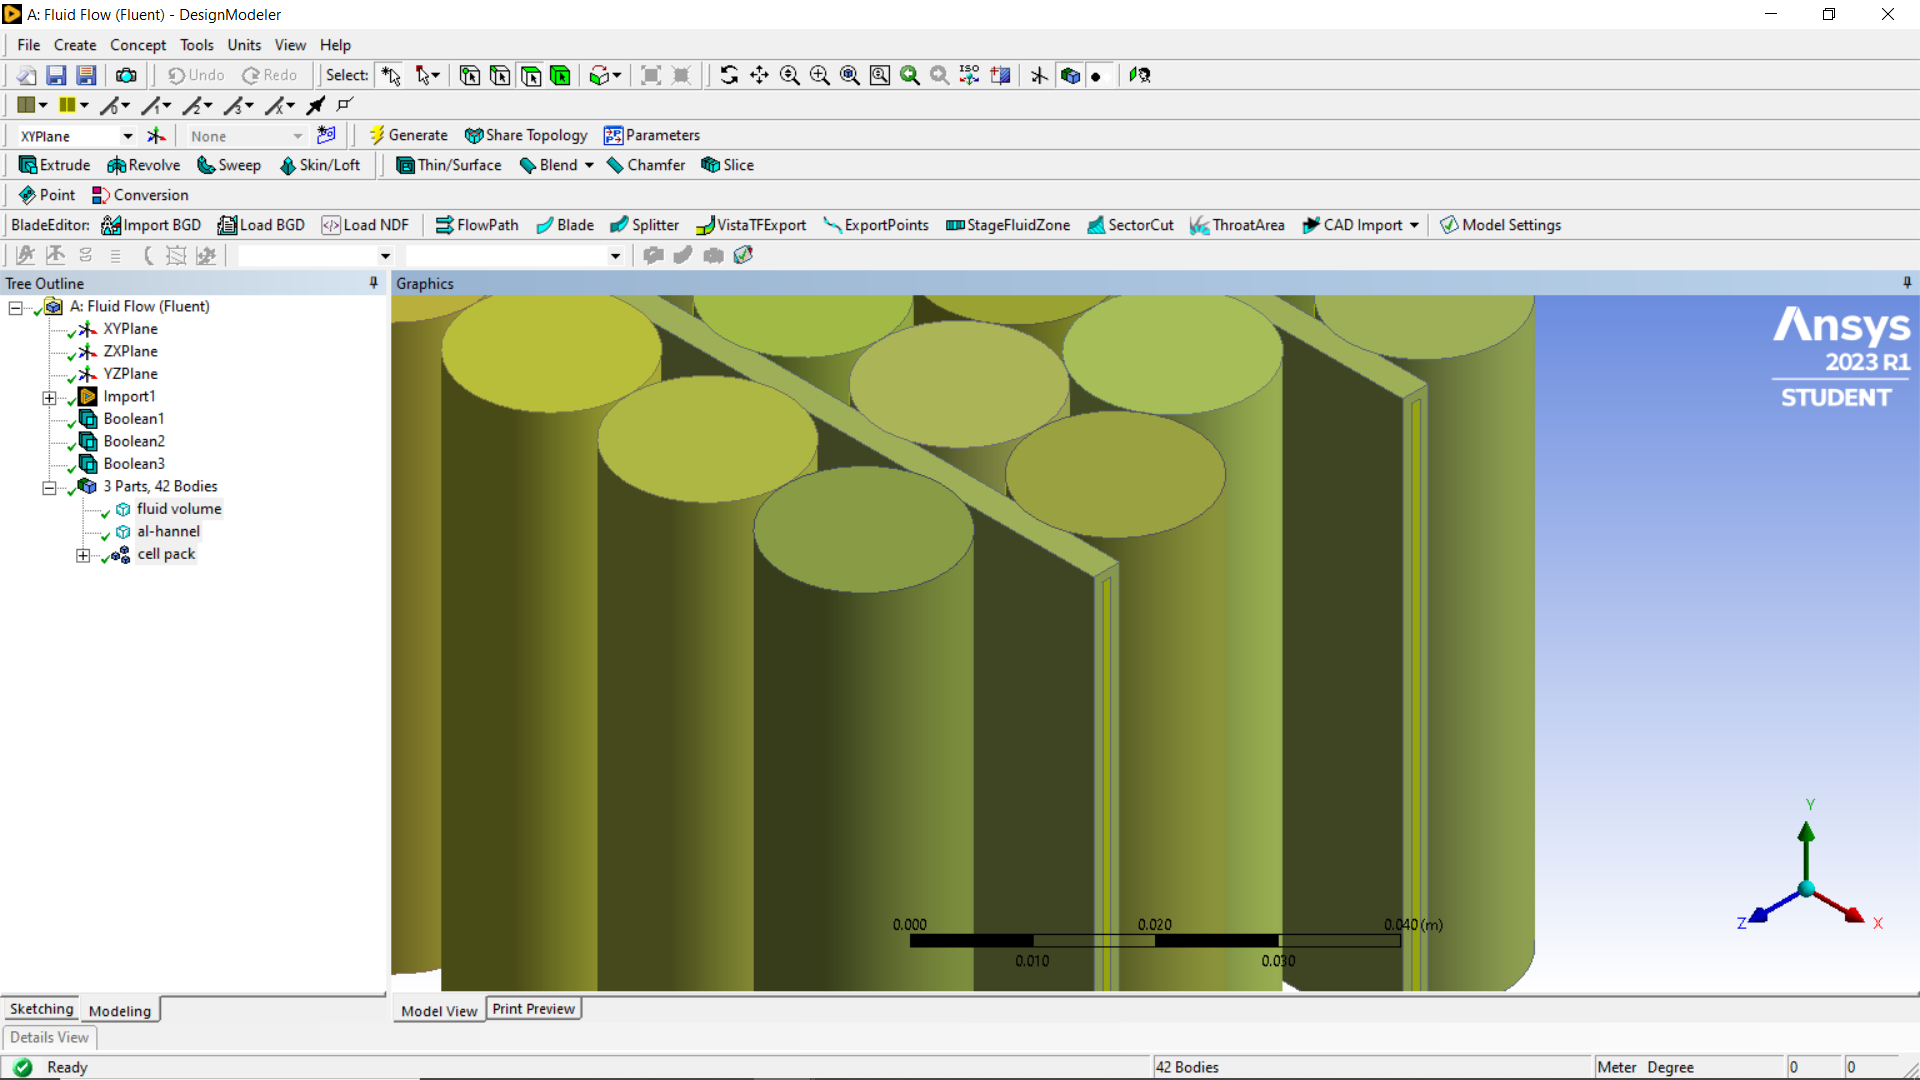Open the Concept menu
The image size is (1920, 1080).
pos(138,45)
